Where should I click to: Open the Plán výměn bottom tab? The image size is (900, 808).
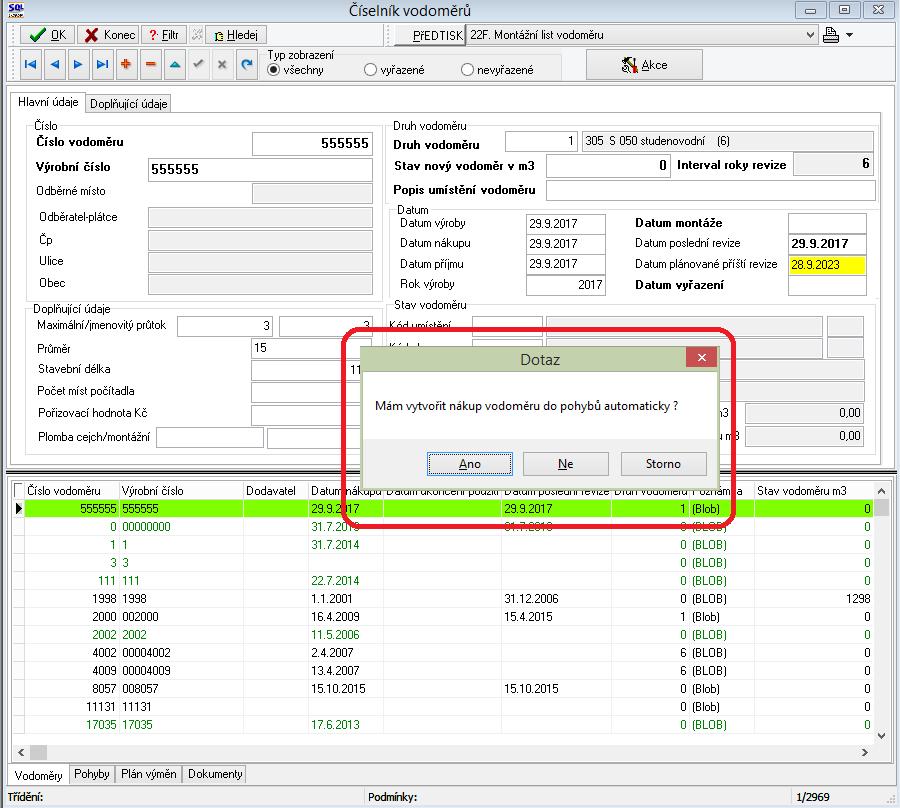pyautogui.click(x=149, y=774)
